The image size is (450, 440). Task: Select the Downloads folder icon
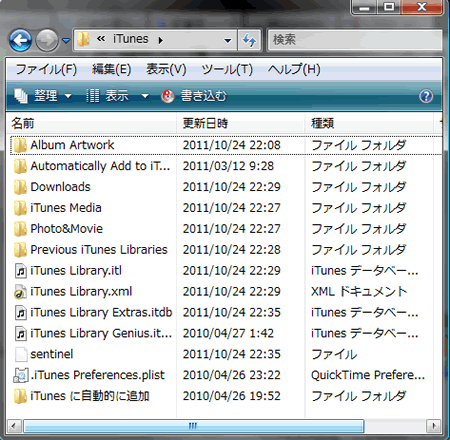tap(20, 187)
